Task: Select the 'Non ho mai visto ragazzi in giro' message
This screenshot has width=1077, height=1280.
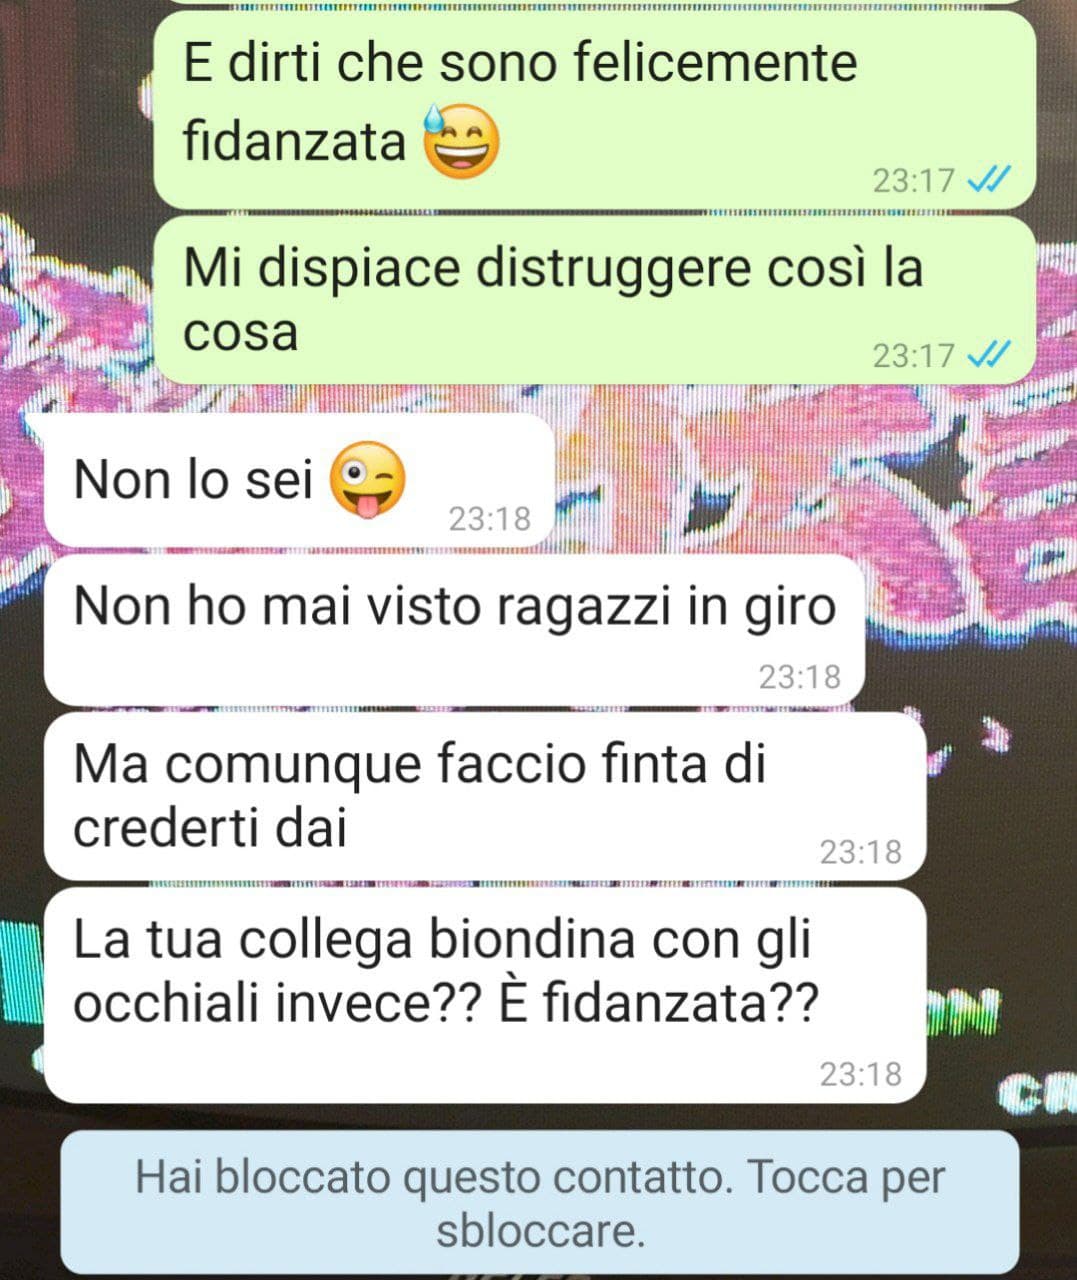Action: click(453, 631)
